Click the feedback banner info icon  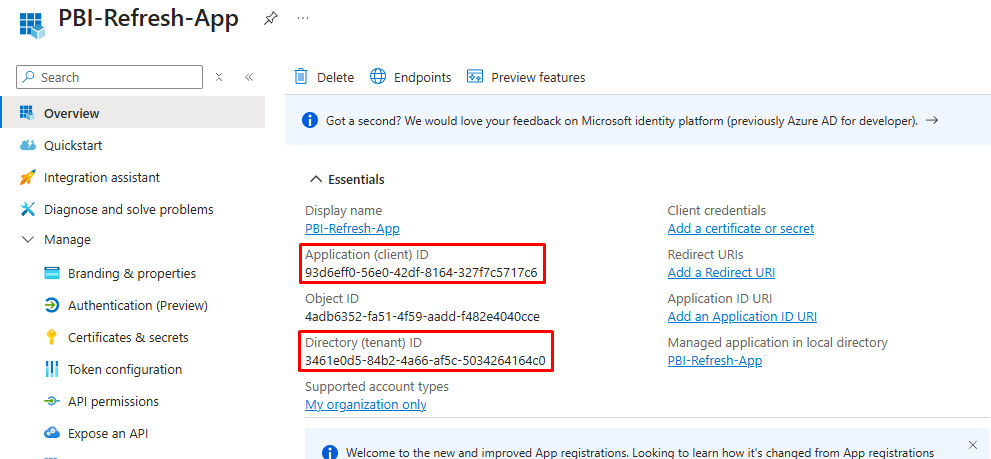(310, 120)
